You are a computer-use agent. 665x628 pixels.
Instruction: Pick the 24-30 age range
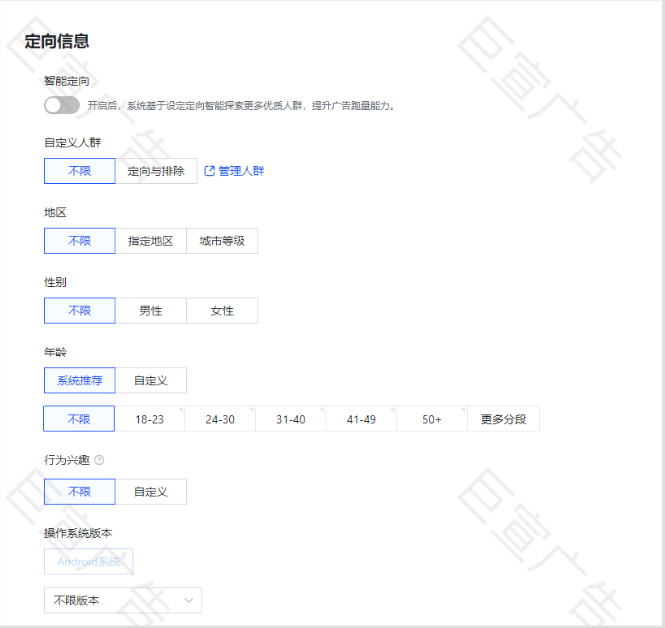tap(220, 419)
